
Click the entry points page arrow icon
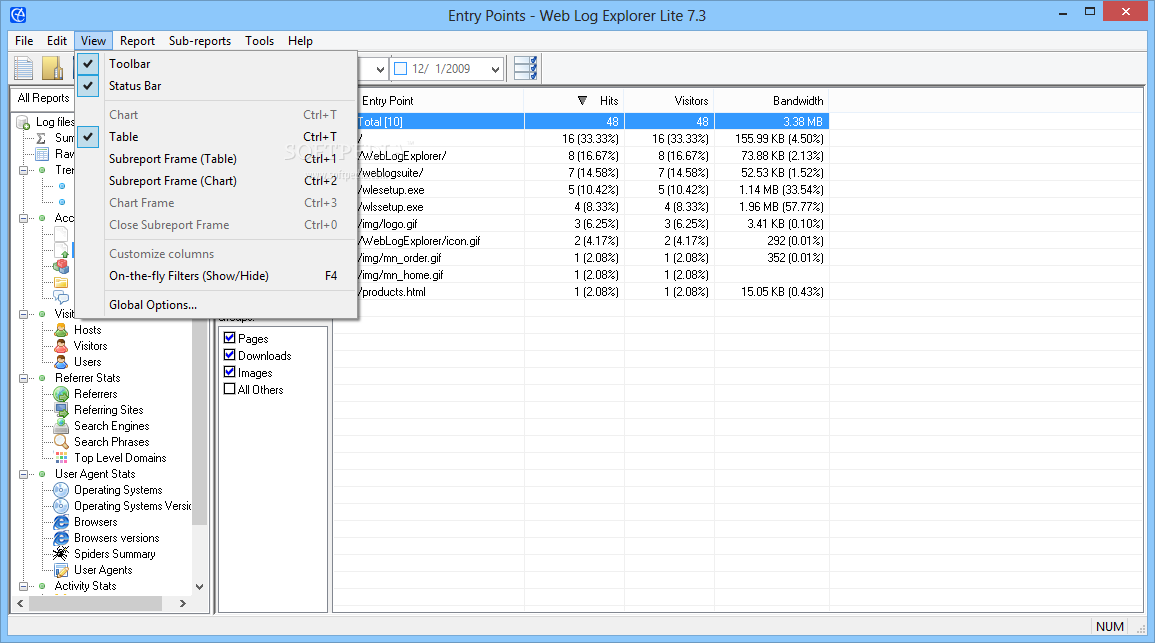[62, 250]
